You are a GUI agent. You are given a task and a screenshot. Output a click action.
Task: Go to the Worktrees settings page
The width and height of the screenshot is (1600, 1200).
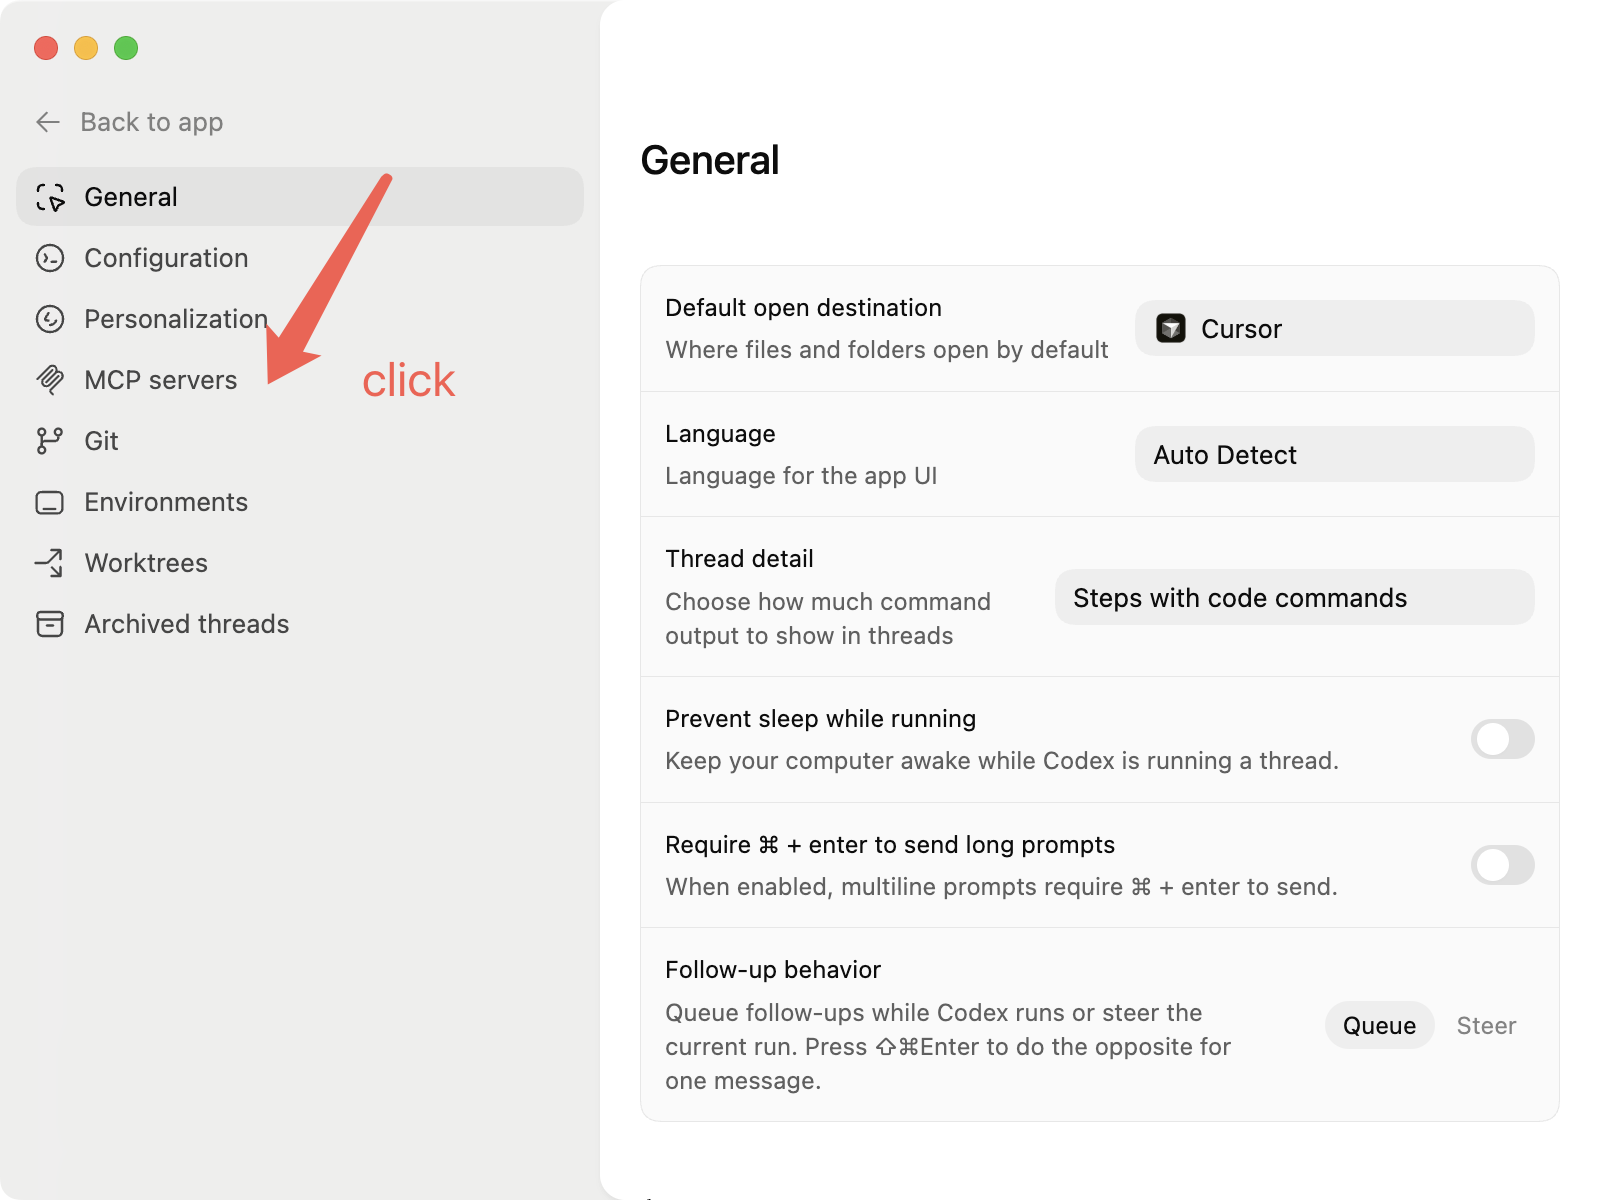click(146, 563)
